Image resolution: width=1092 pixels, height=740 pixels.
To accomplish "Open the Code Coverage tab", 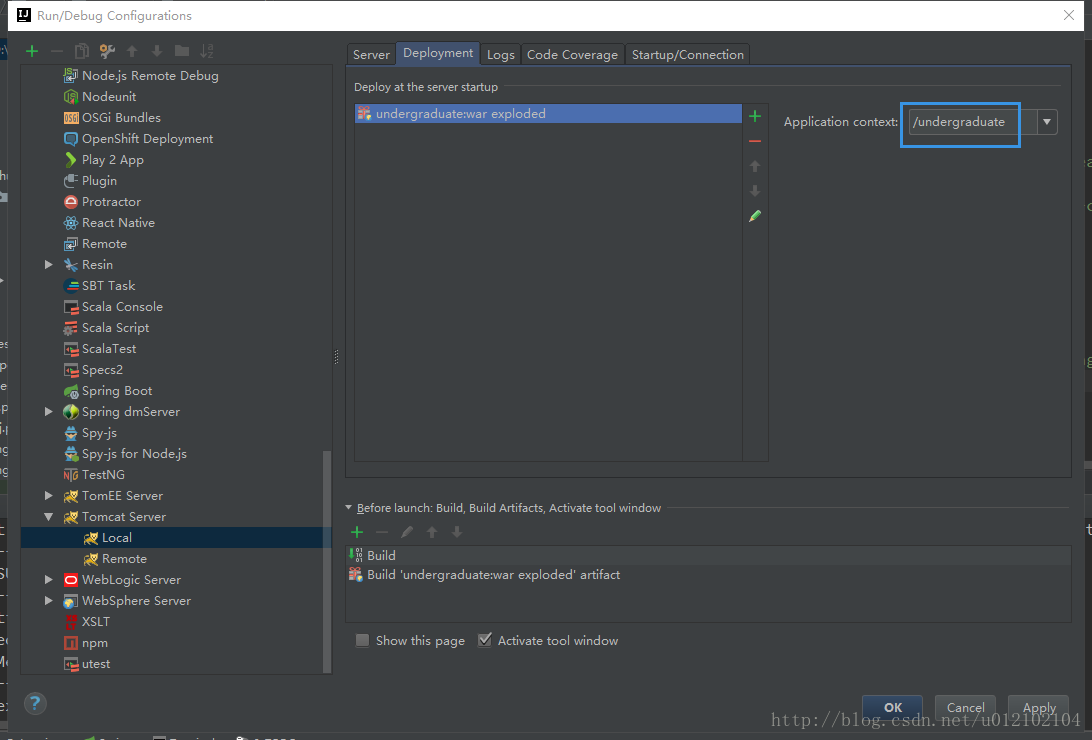I will coord(572,54).
